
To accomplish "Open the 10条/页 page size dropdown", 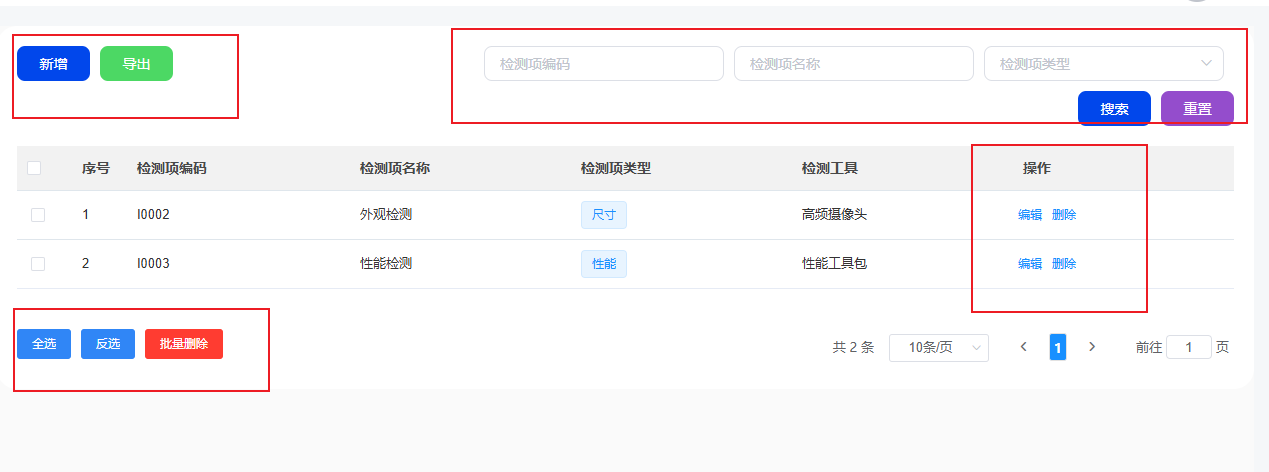I will (938, 348).
